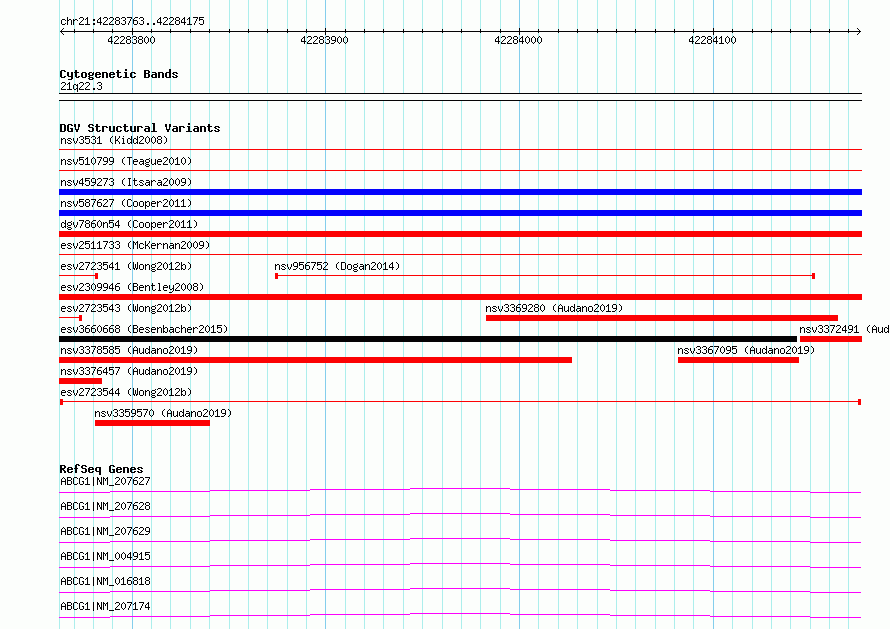
Task: Select the nsv3372491 variant label
Action: (844, 329)
